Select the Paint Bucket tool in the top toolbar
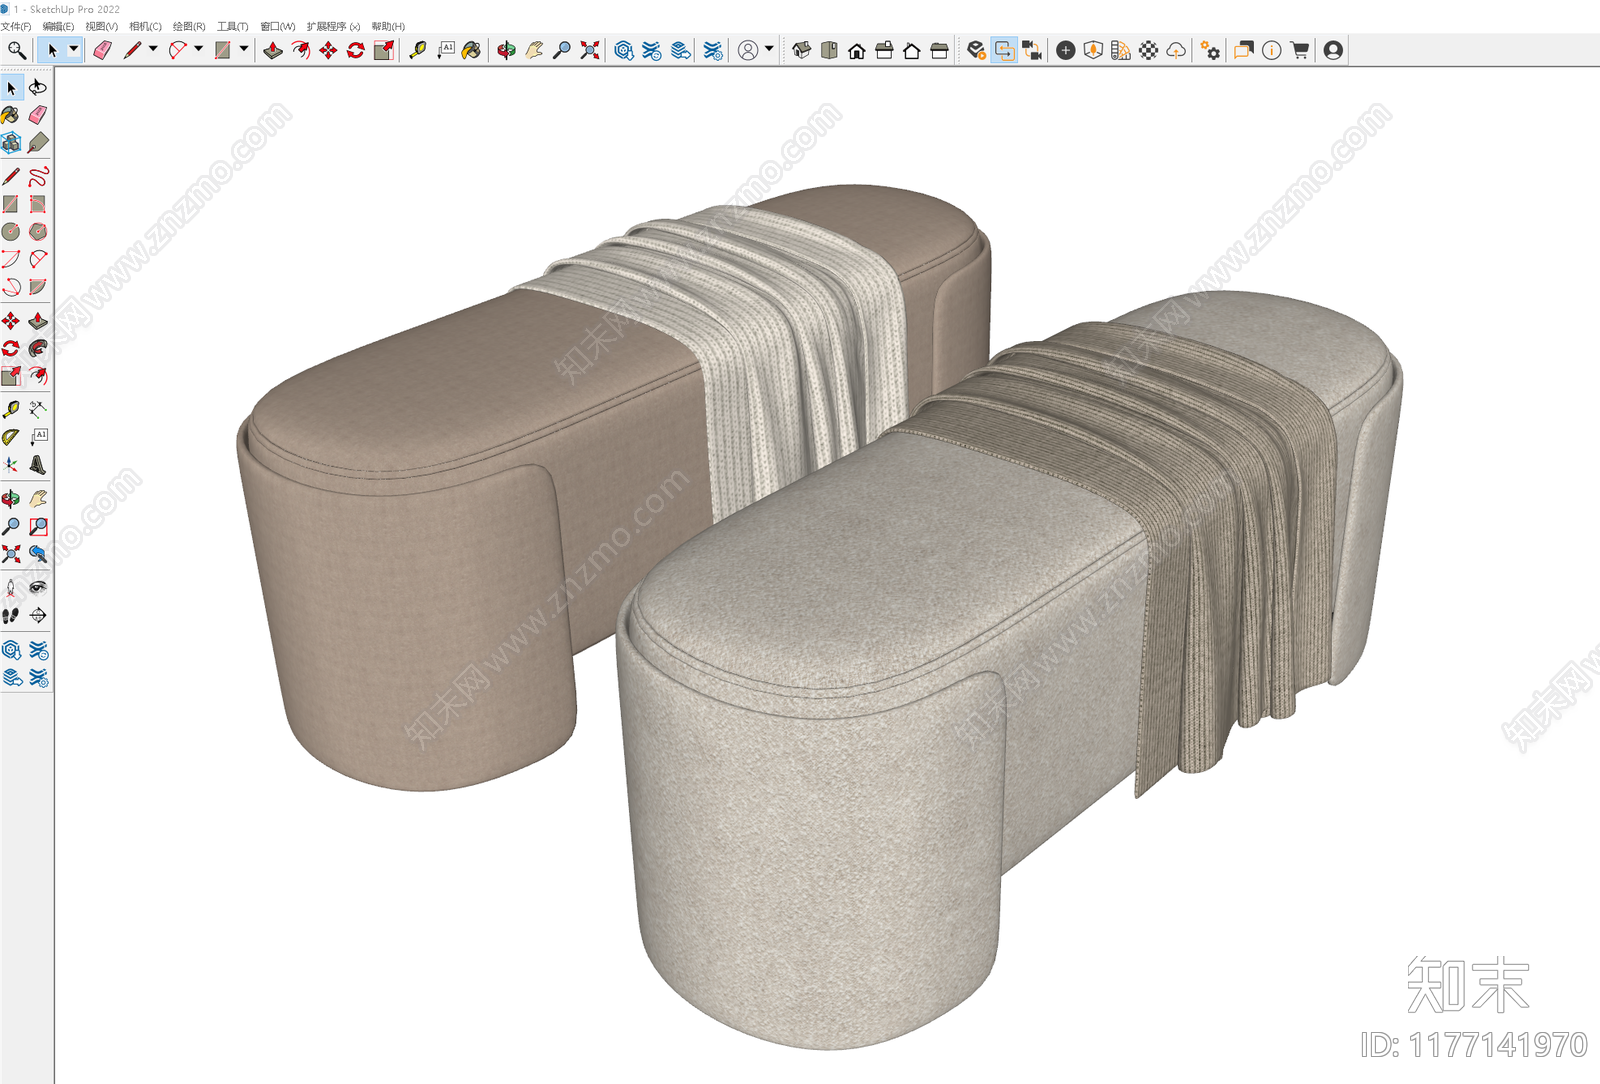 pyautogui.click(x=471, y=50)
